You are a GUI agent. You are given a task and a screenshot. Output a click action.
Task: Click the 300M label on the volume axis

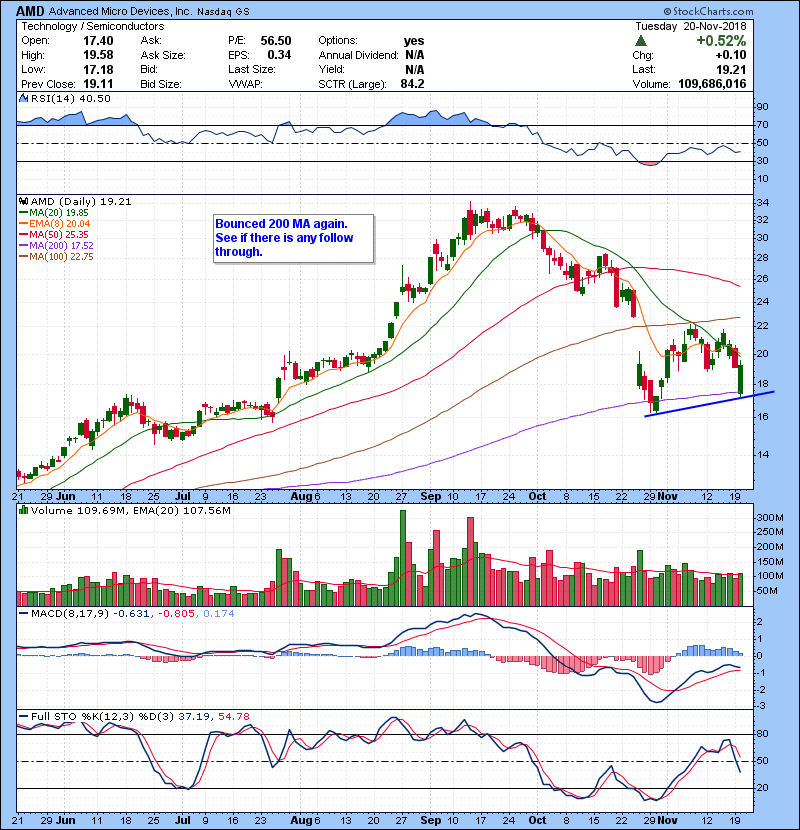click(770, 518)
